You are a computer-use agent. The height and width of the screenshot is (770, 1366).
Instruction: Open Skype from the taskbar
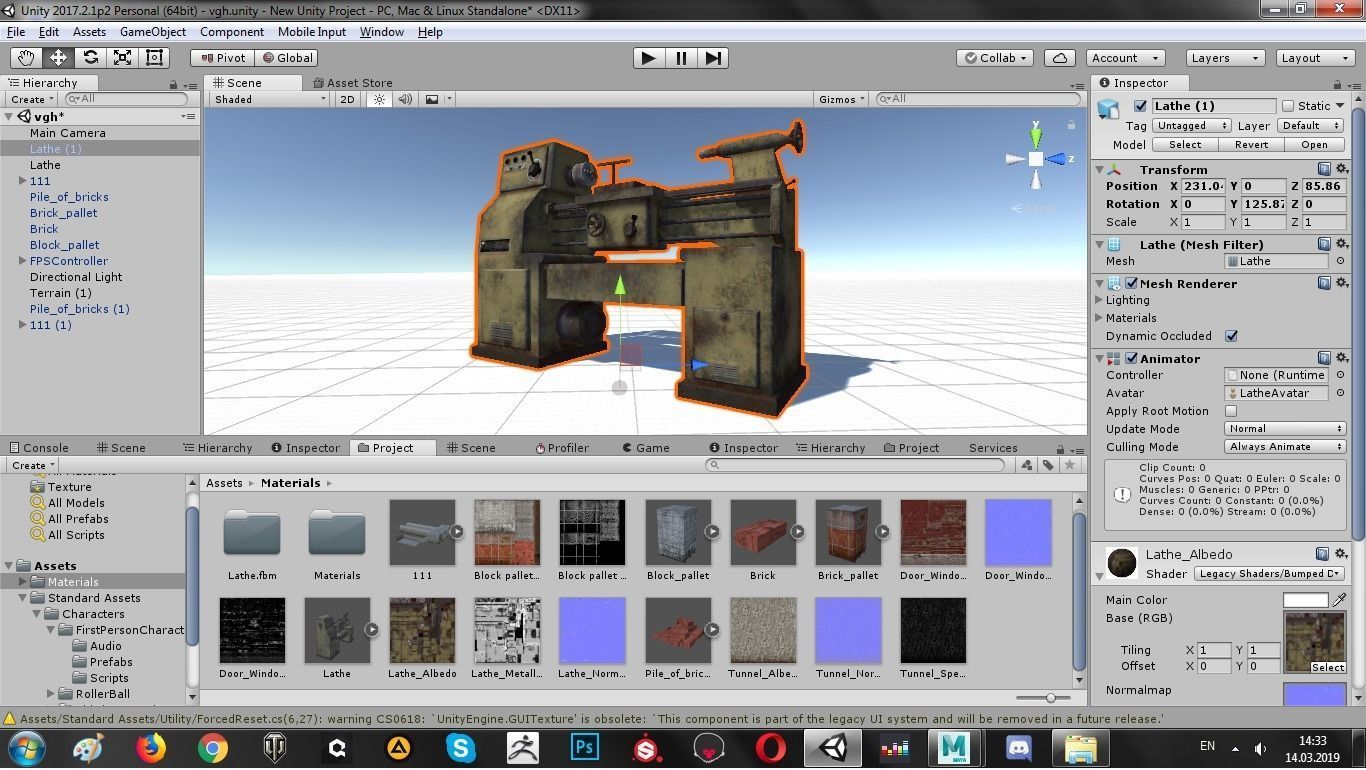point(461,748)
